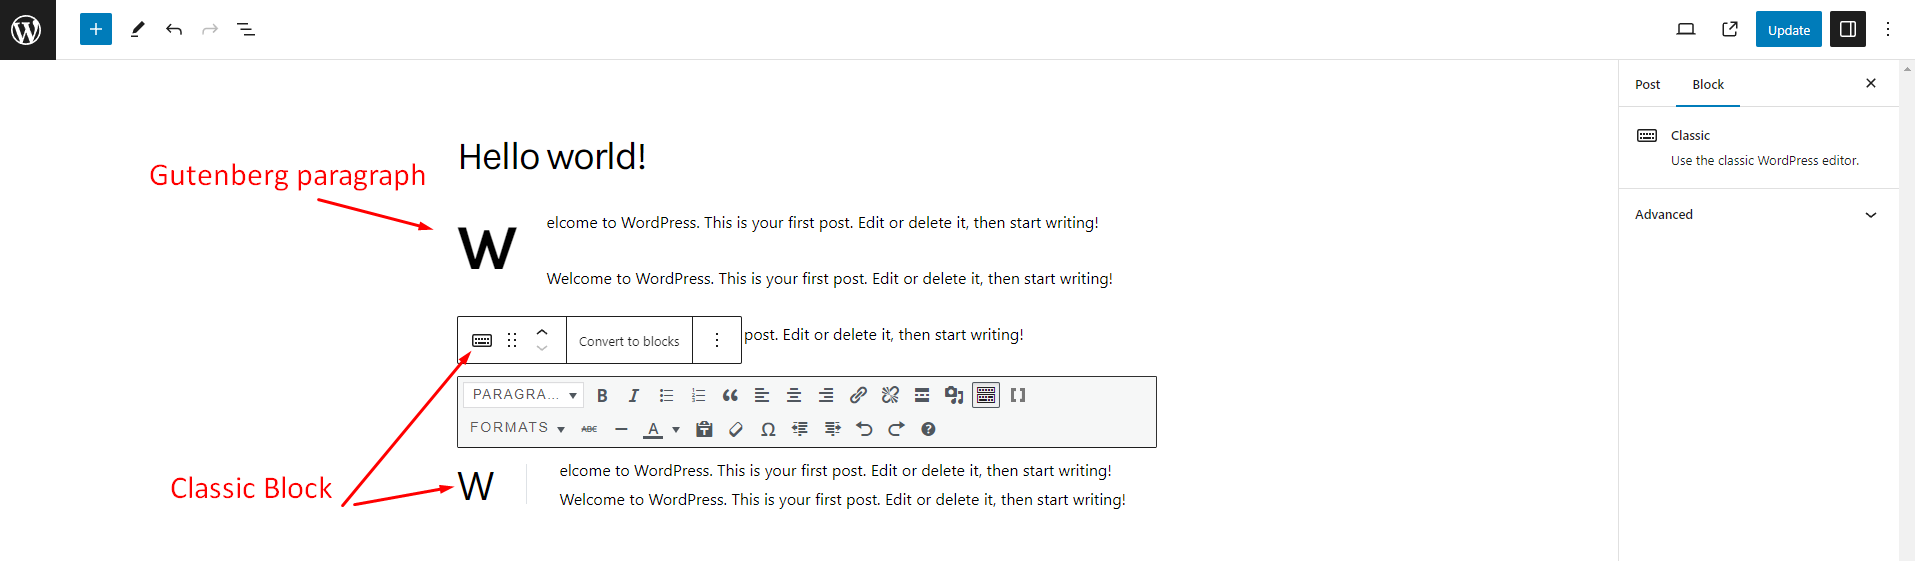Viewport: 1915px width, 561px height.
Task: Open the Add Media icon
Action: pos(954,395)
